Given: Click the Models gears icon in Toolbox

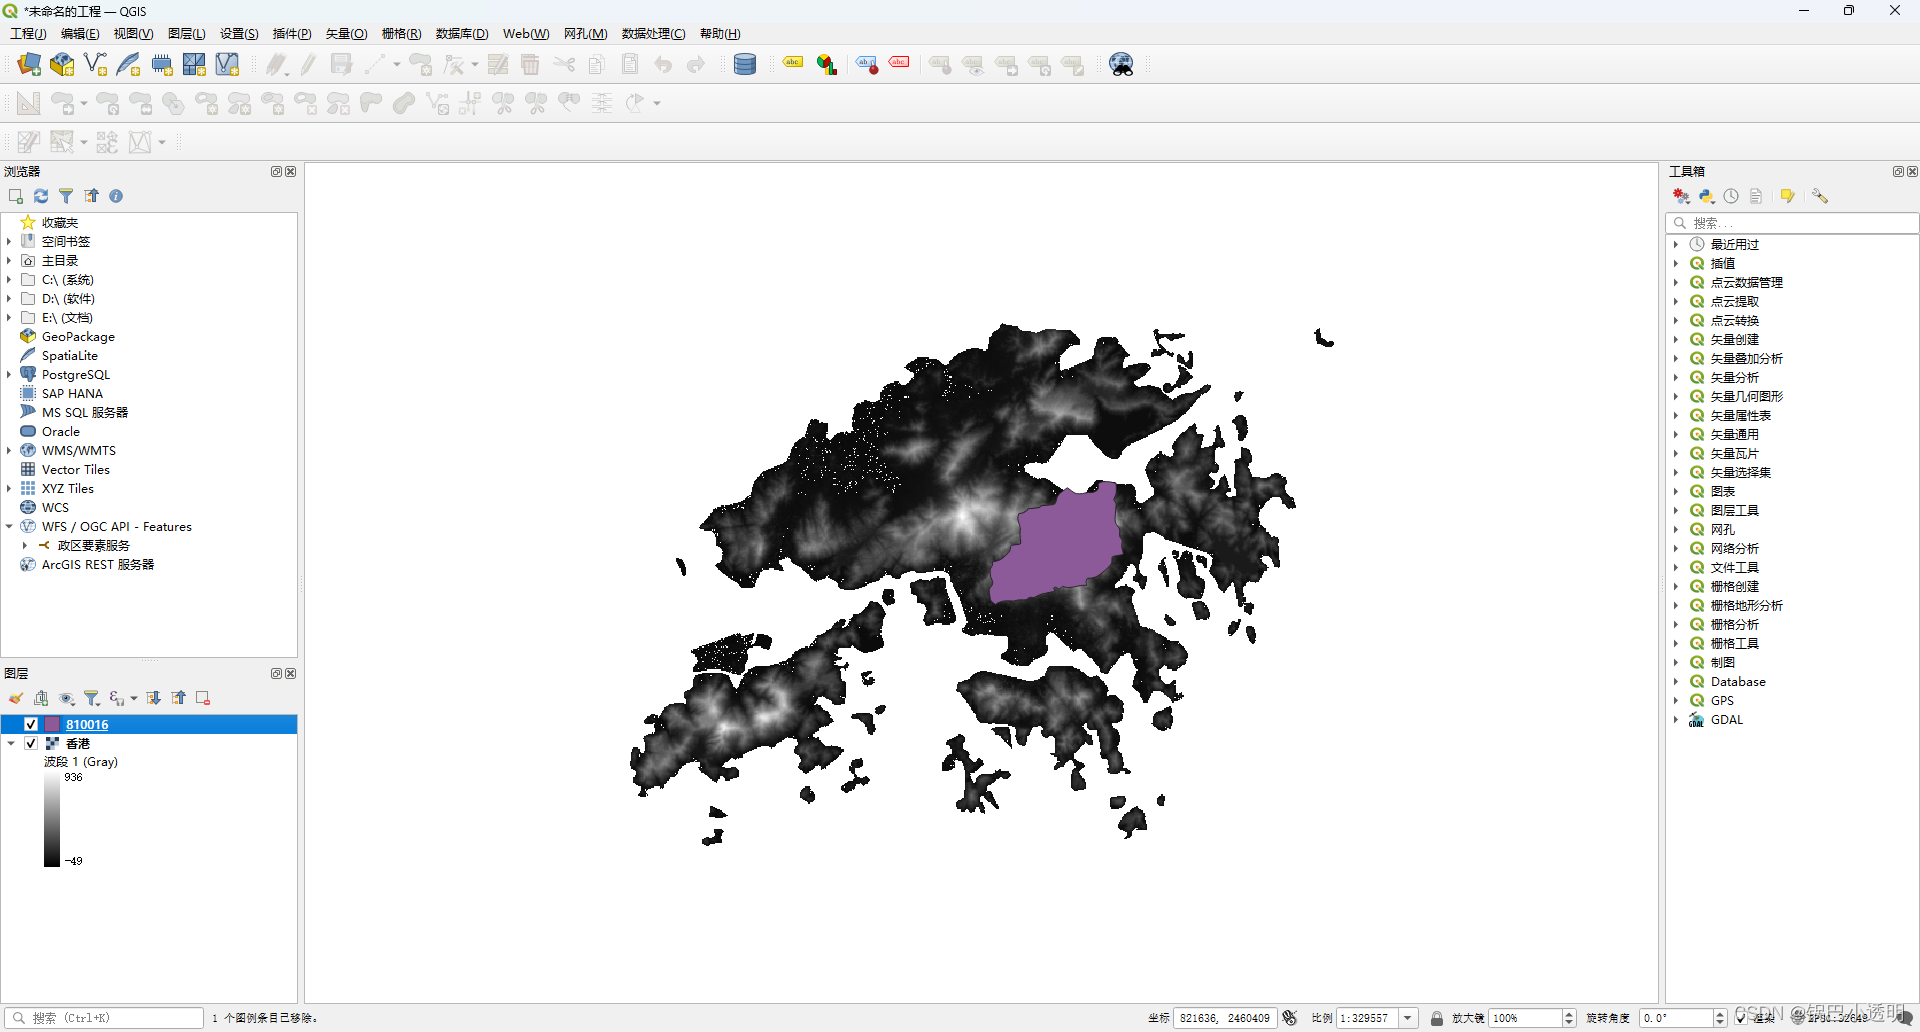Looking at the screenshot, I should pos(1681,196).
